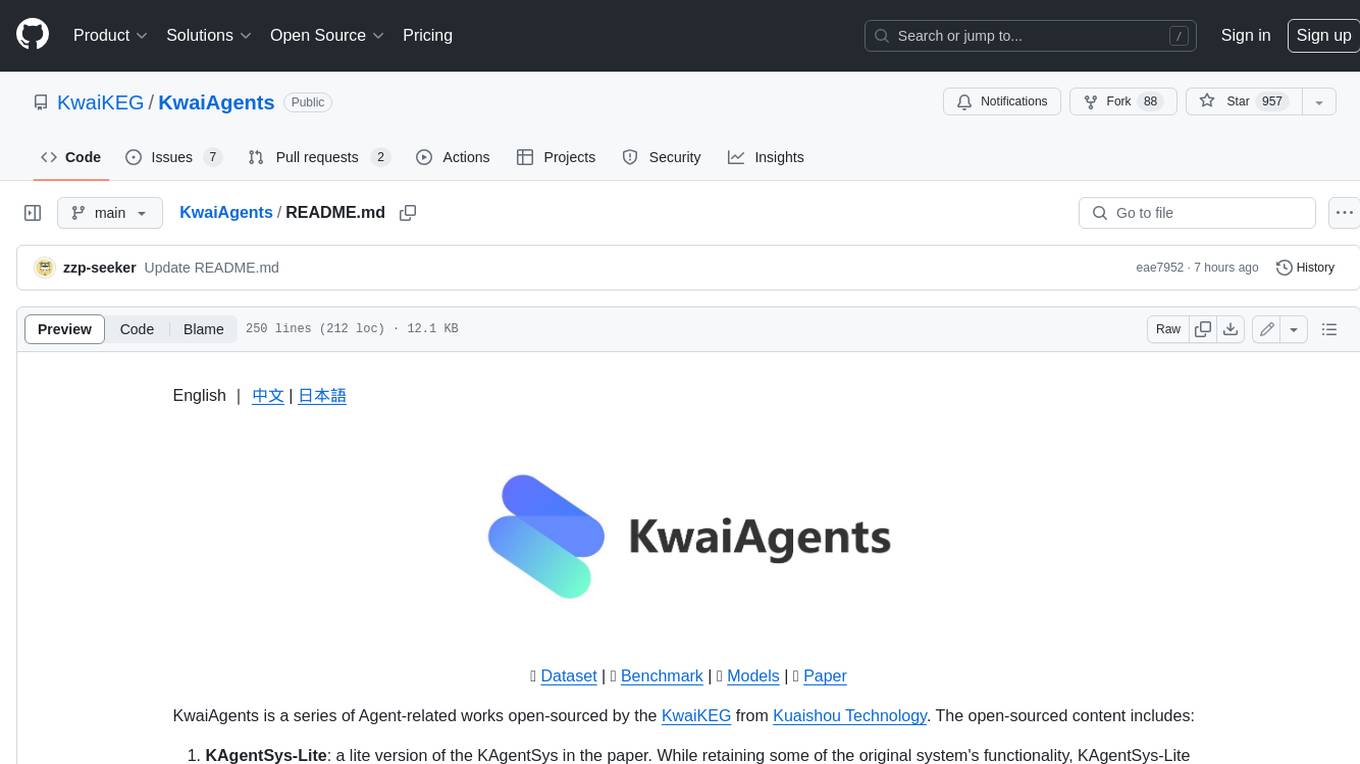Open zzp-seeker avatar
1360x764 pixels.
point(44,268)
